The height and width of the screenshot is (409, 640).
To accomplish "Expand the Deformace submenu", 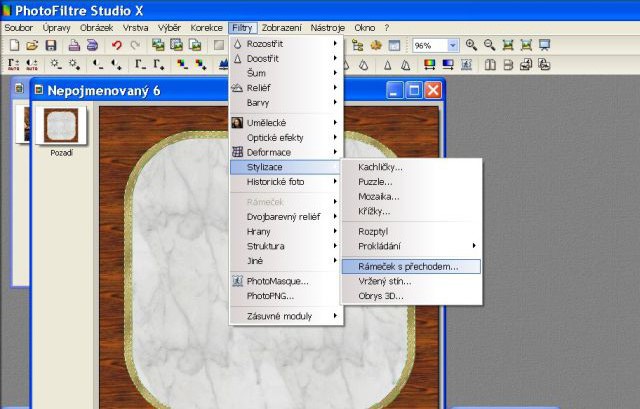I will click(x=287, y=152).
